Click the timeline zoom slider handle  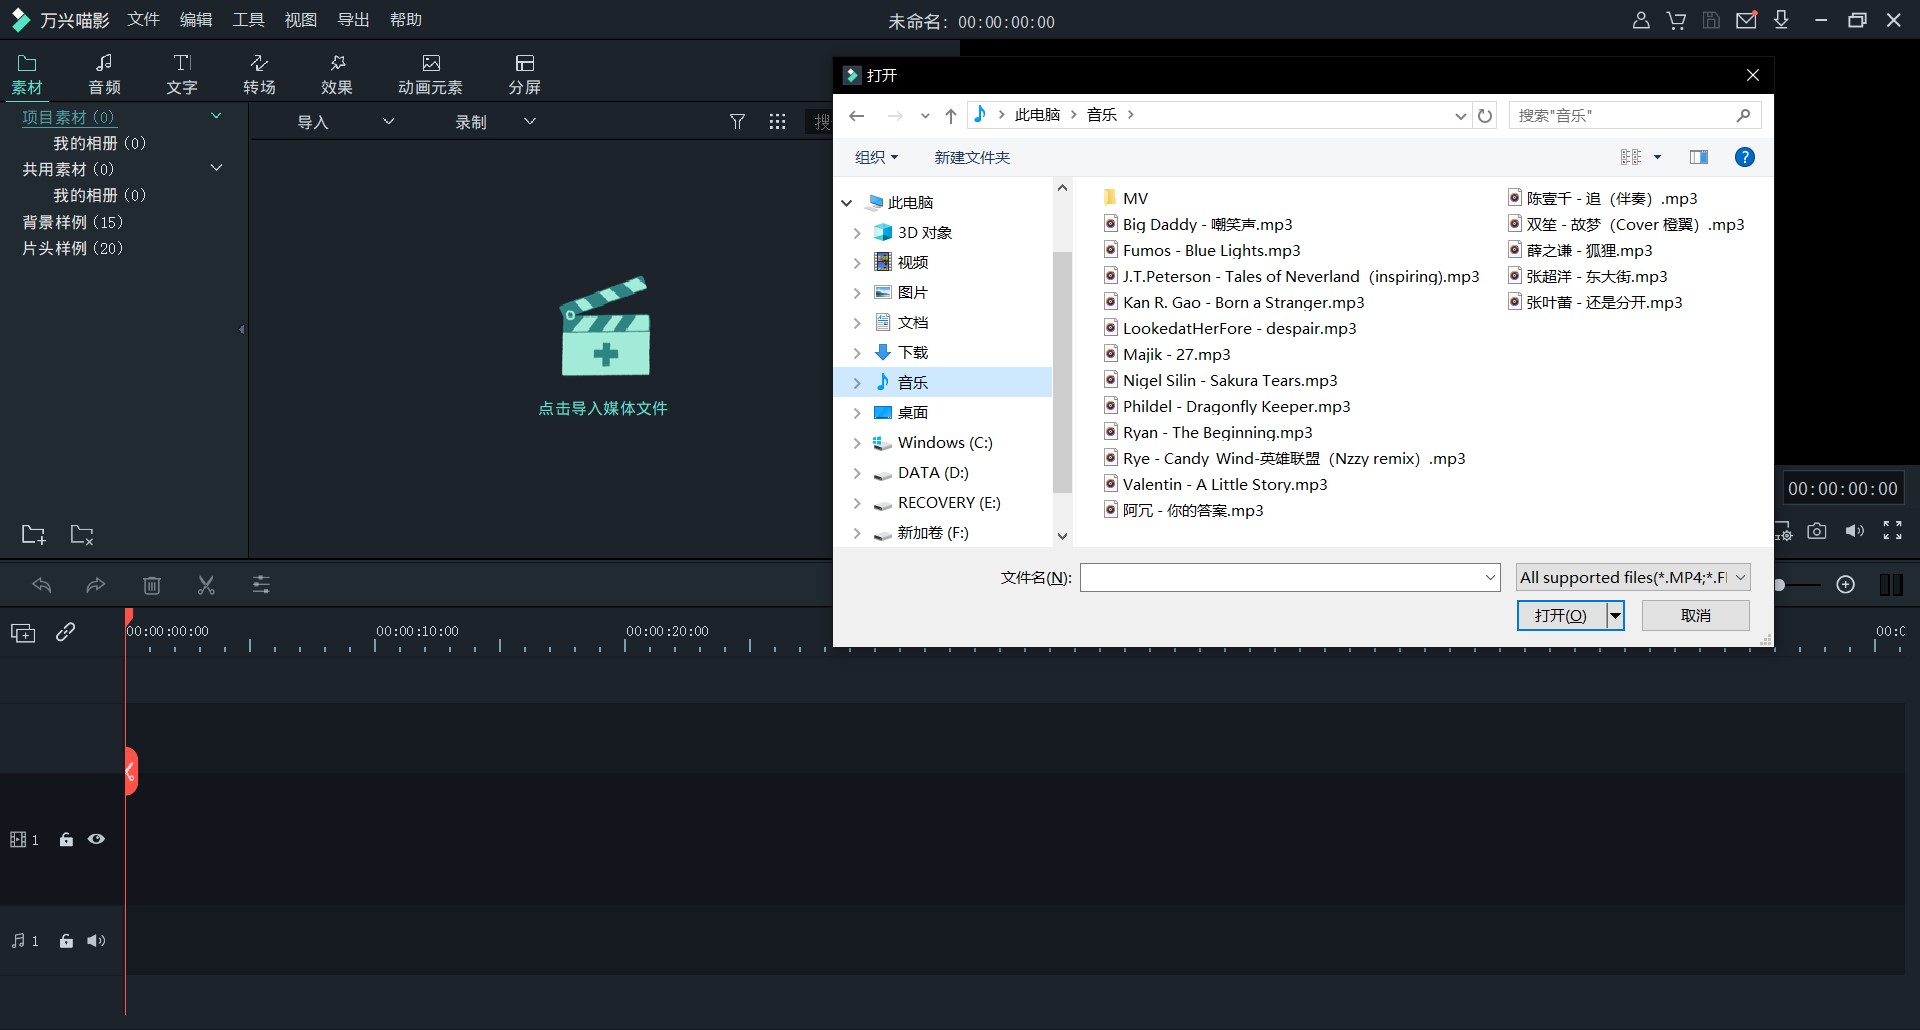1780,585
